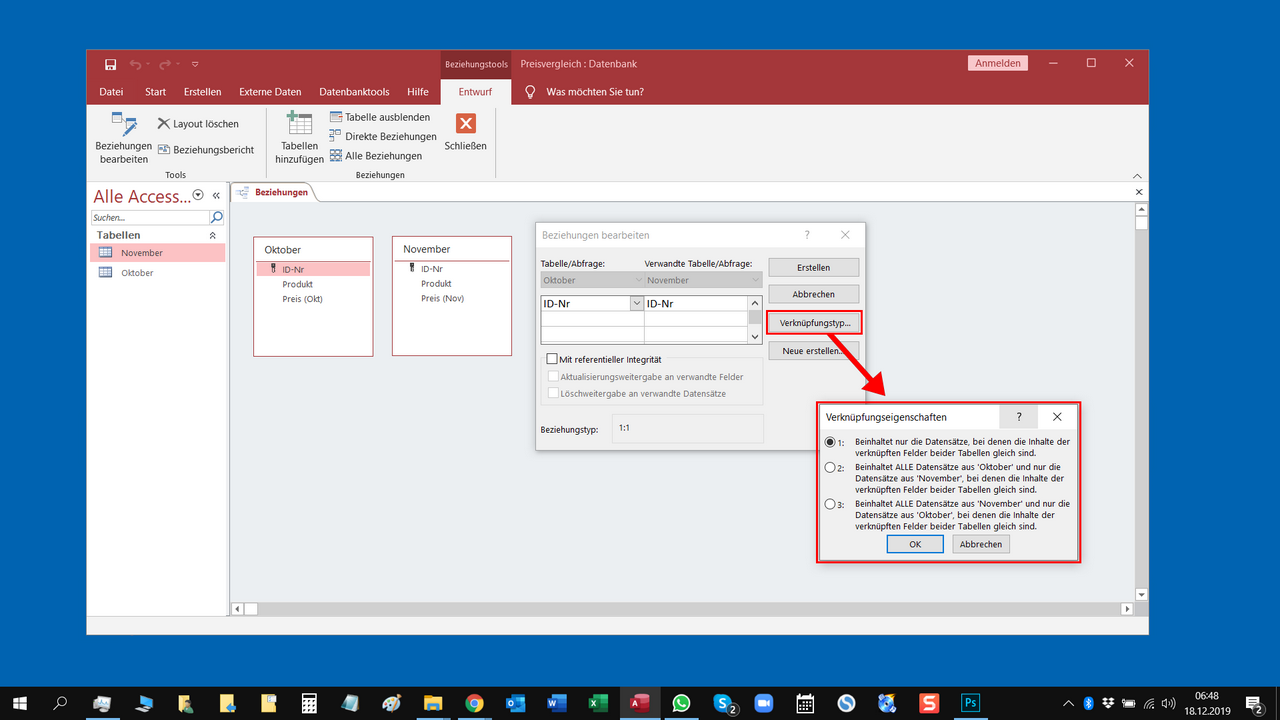
Task: Click help question mark in Beziehungen bearbeiten dialog
Action: (807, 235)
